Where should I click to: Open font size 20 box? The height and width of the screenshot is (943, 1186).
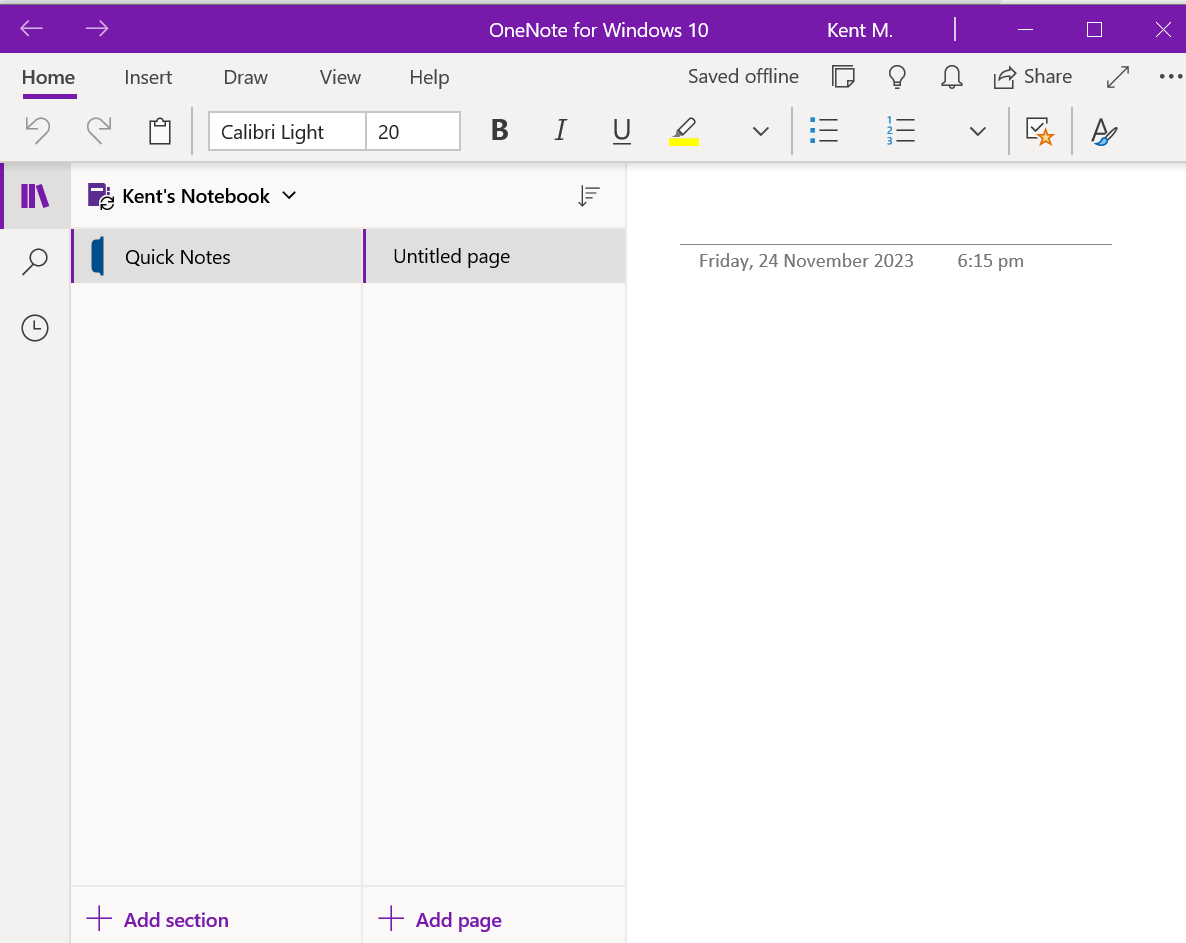click(x=413, y=132)
